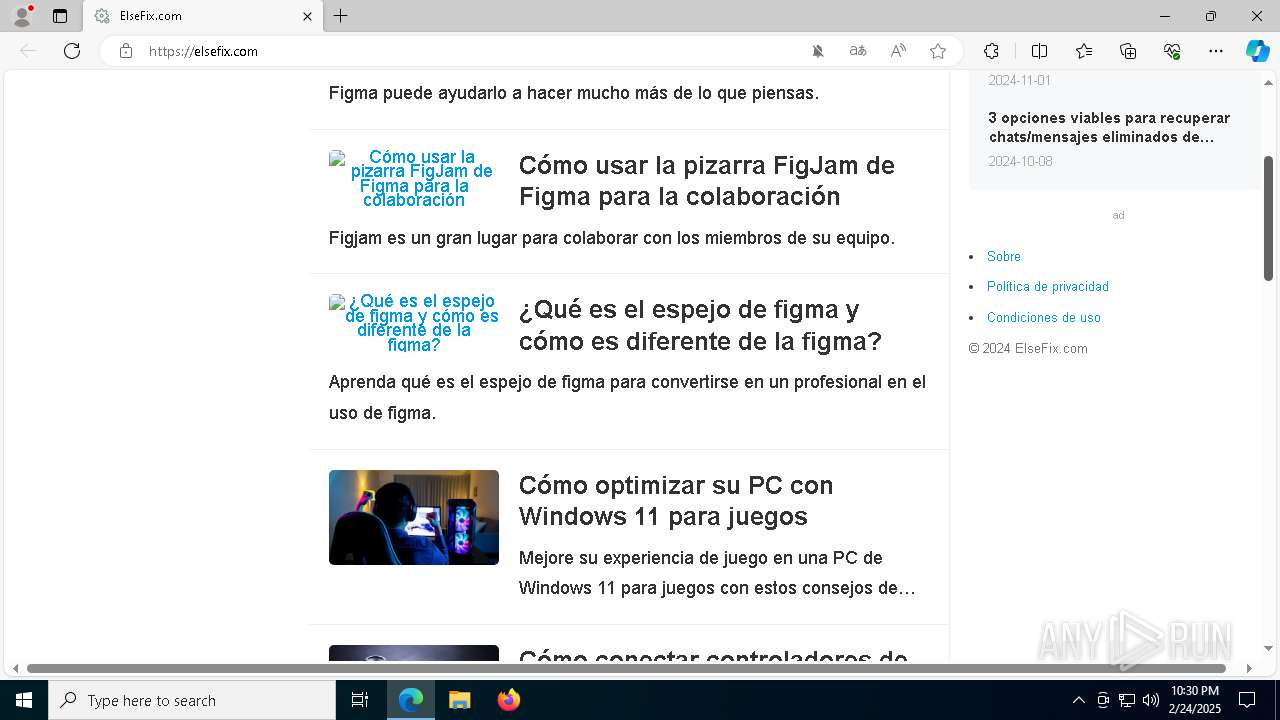This screenshot has height=720, width=1280.
Task: Open the Cómo conectar controladores article
Action: tap(713, 656)
